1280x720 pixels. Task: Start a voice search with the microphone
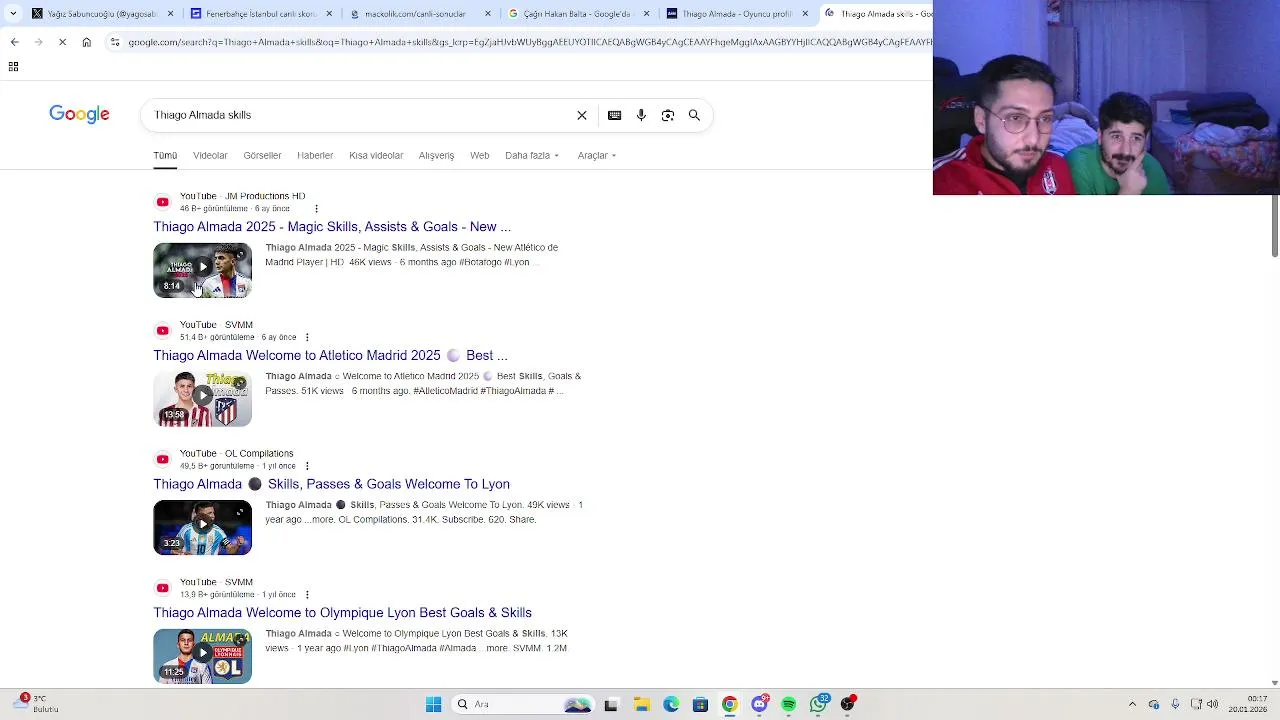(641, 115)
